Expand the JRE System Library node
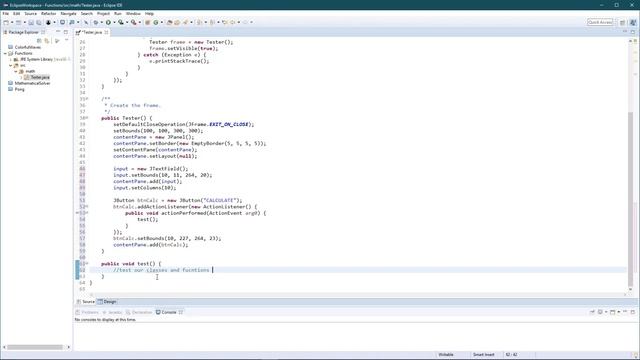640x360 pixels. click(x=11, y=60)
